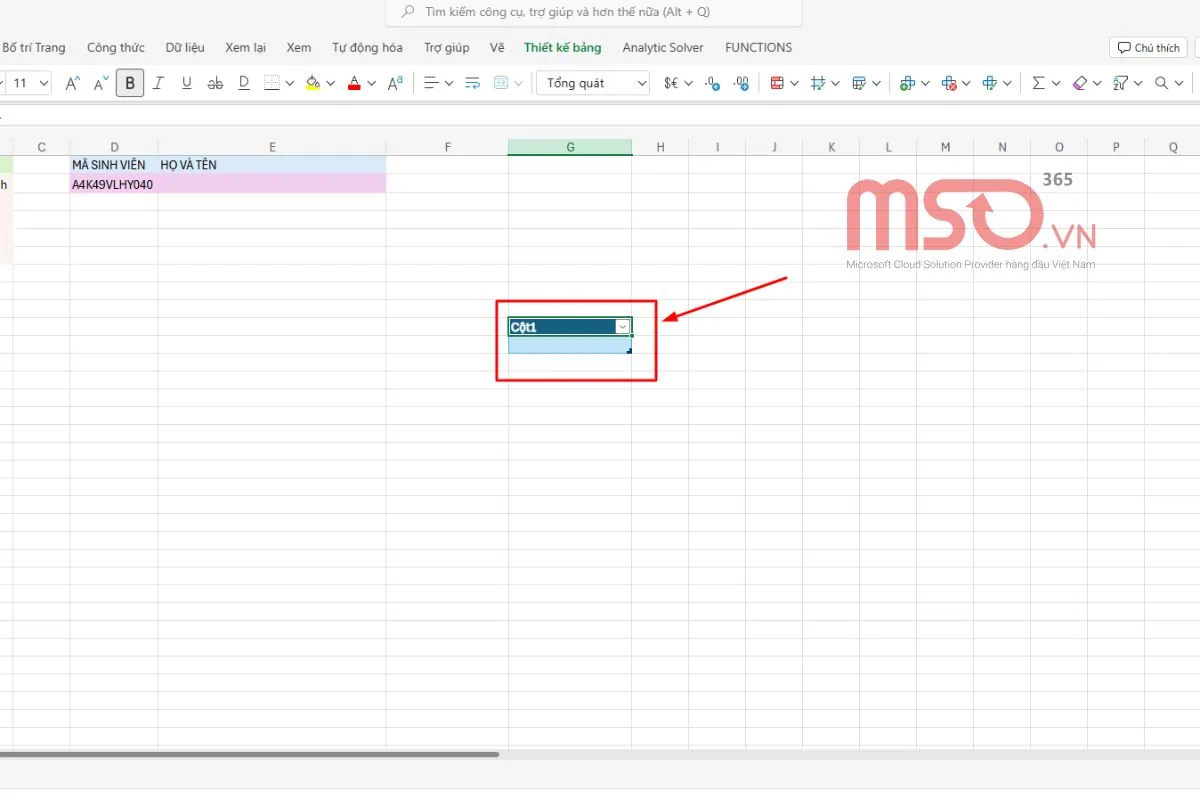Switch to the Công thức tab
Screen dimensions: 1200x800
[x=115, y=47]
